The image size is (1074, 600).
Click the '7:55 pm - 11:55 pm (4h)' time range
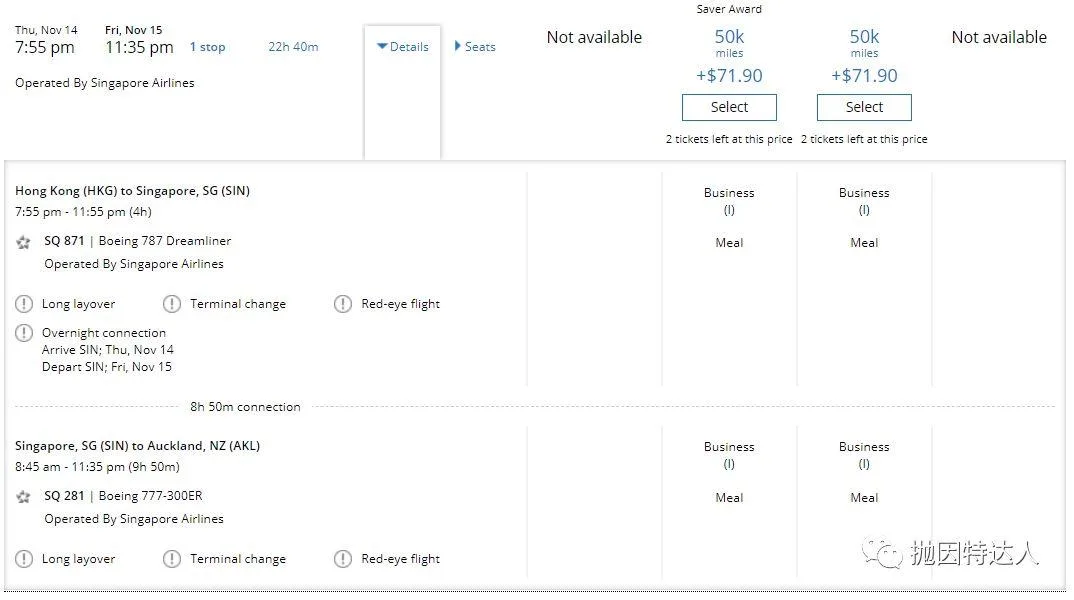point(84,212)
